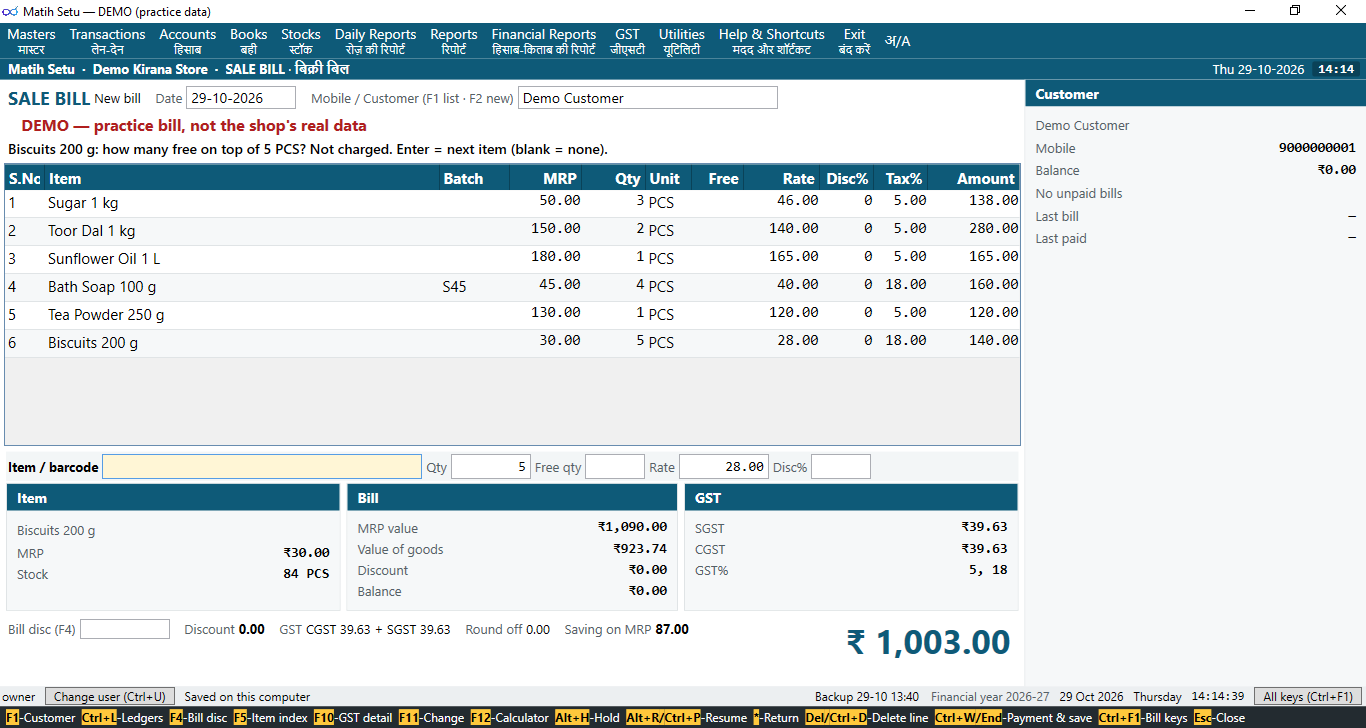Click the ₹ 1,003.00 bill total

tap(928, 642)
